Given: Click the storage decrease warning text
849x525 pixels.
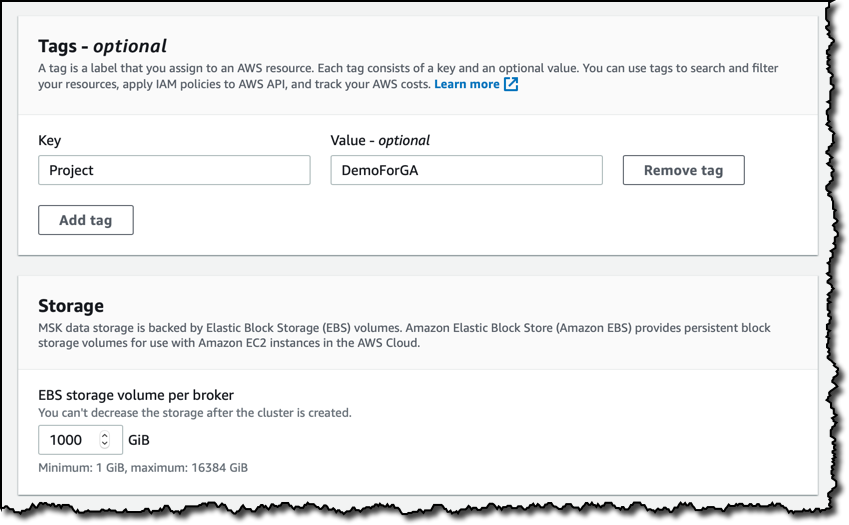Looking at the screenshot, I should click(195, 412).
